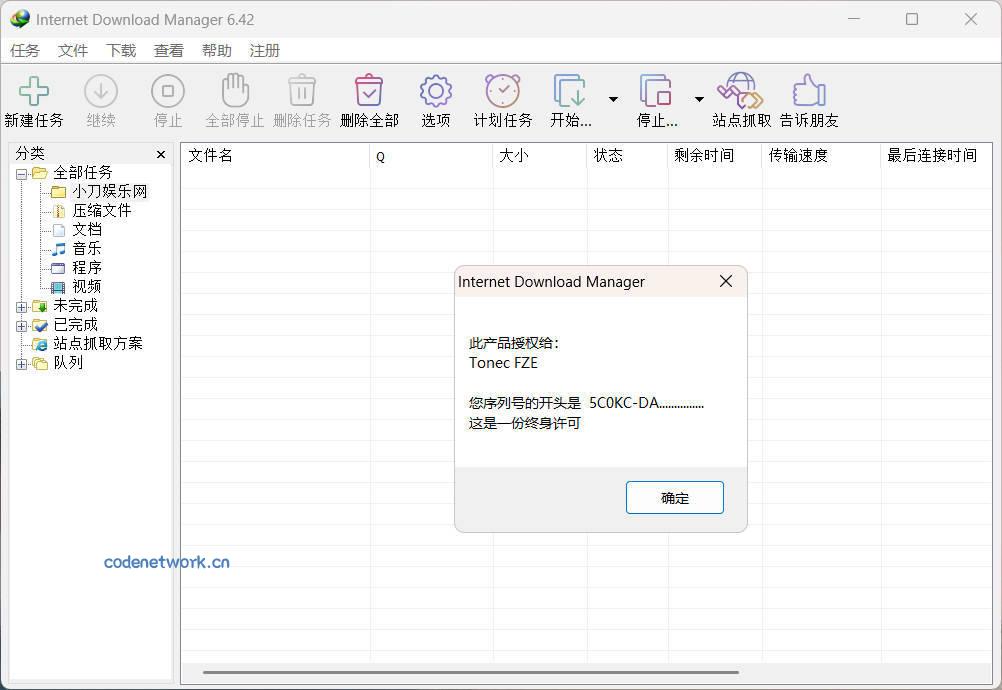Click the 新建任务 add download icon
Screen dimensions: 1002x690
[34, 92]
